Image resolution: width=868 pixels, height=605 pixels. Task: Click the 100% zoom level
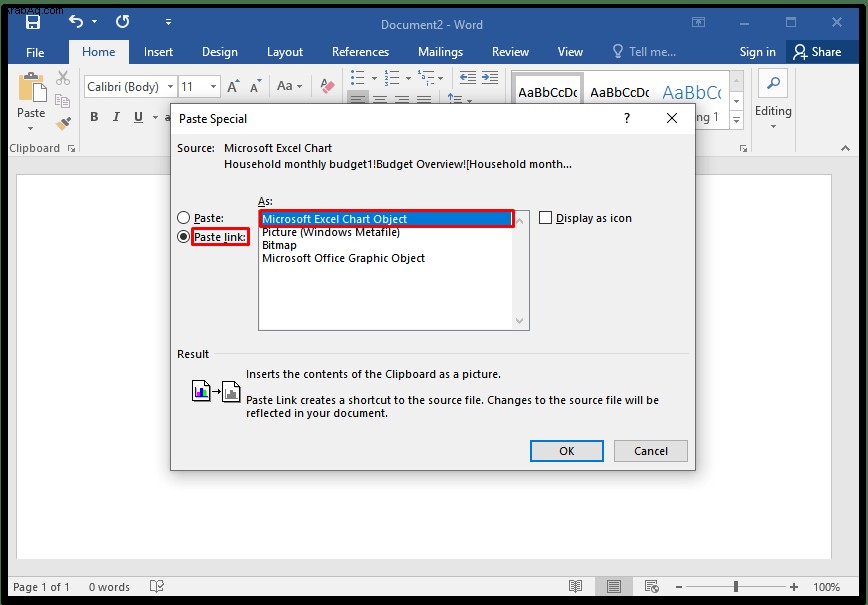826,587
